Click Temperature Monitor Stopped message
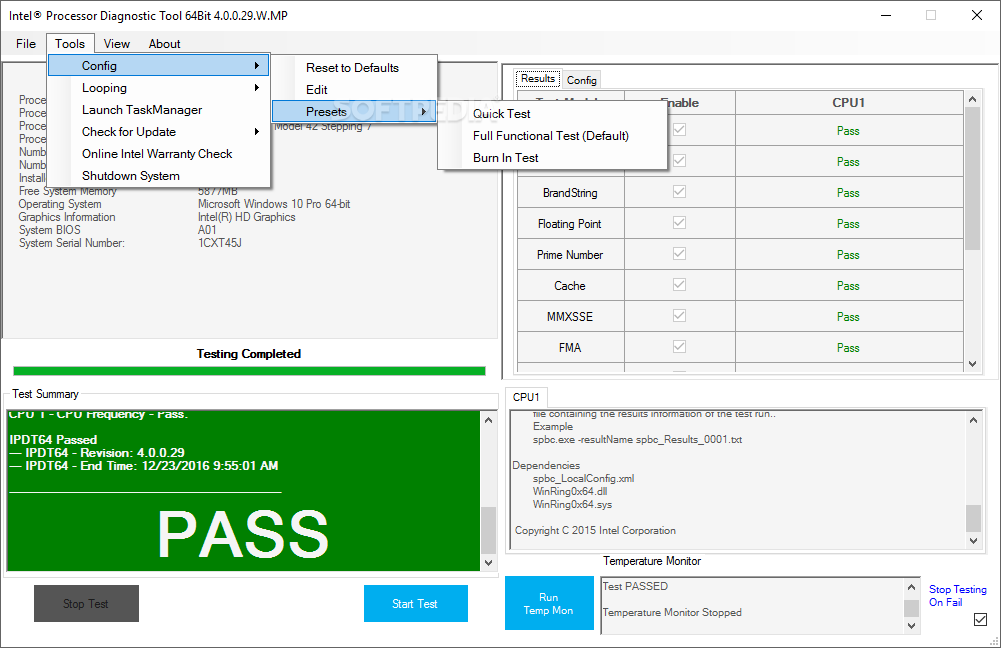 tap(672, 612)
